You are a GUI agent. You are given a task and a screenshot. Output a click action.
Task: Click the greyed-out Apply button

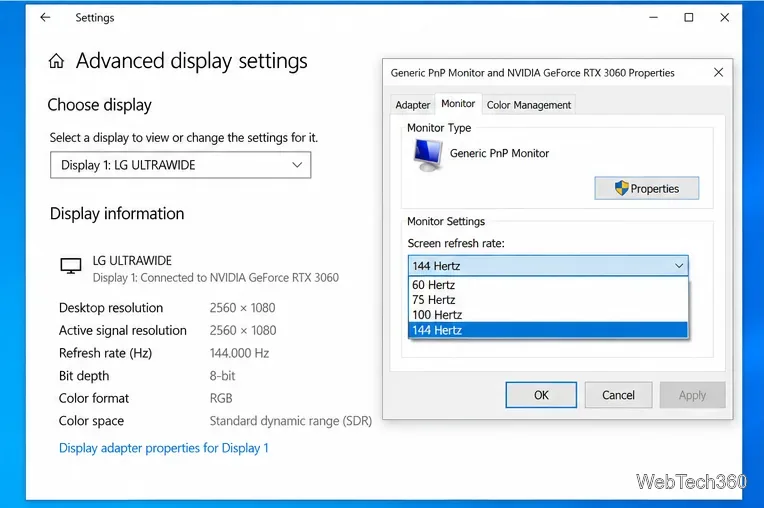click(x=692, y=395)
